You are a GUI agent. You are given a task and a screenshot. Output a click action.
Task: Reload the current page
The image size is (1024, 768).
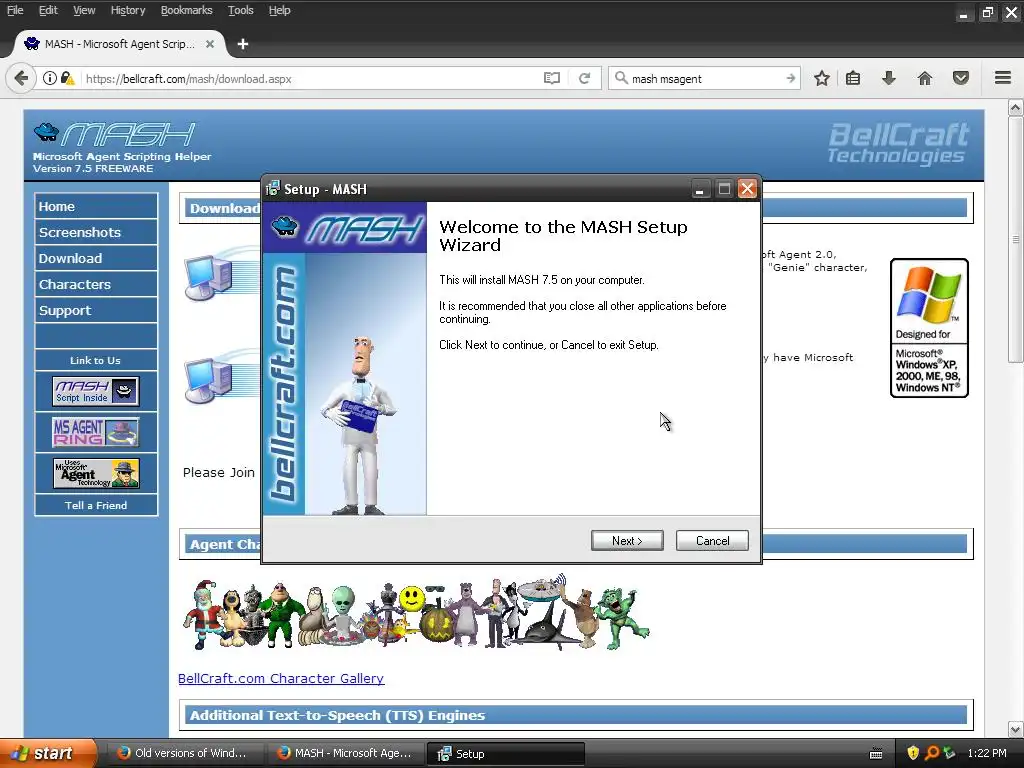coord(584,78)
